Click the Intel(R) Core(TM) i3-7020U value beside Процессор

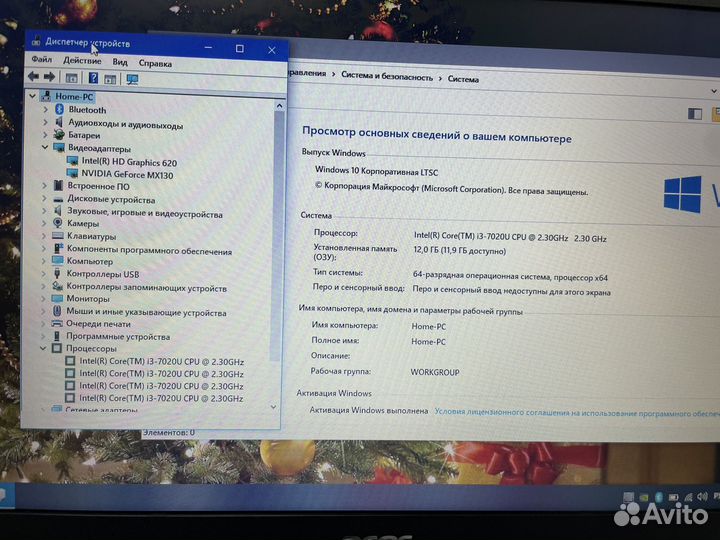pyautogui.click(x=510, y=237)
